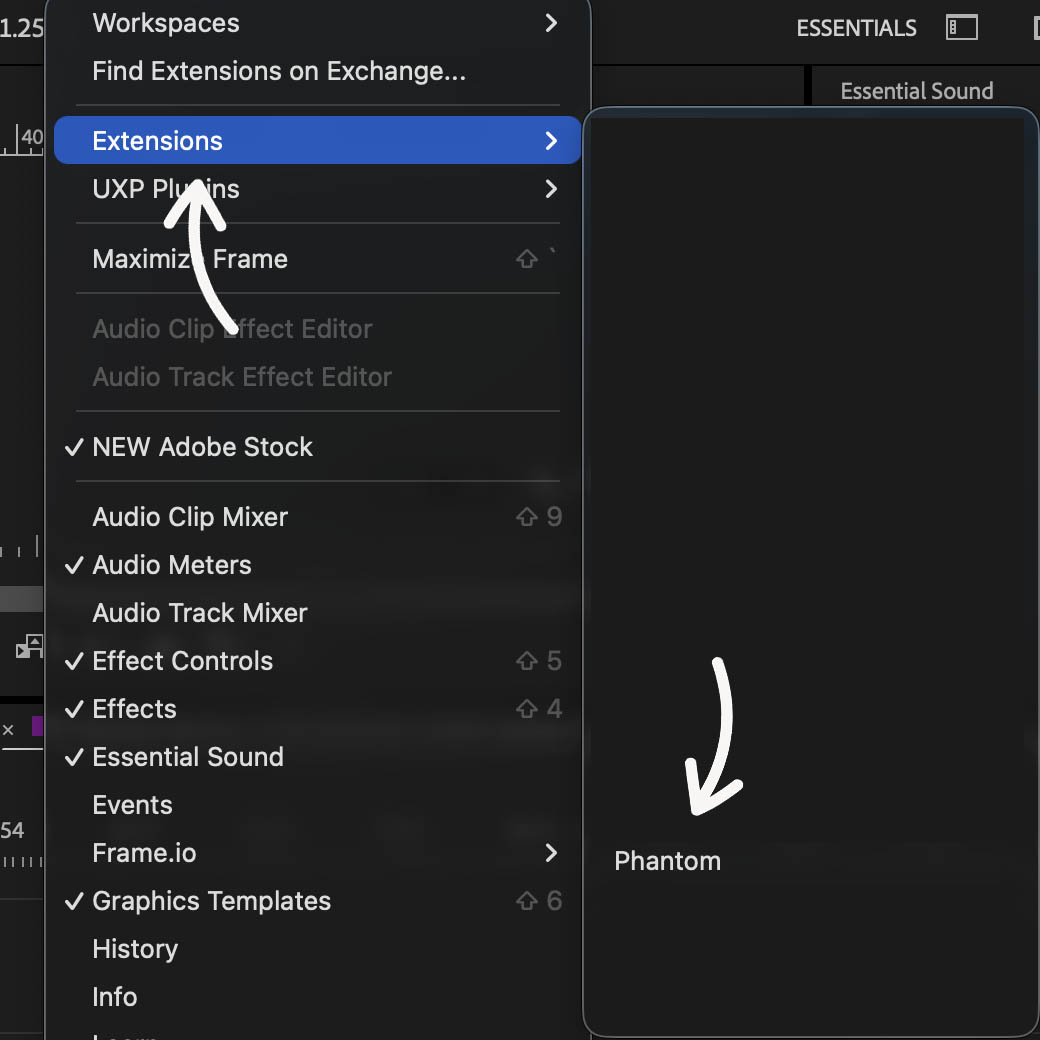Open the Frame.io submenu
The height and width of the screenshot is (1040, 1040).
(143, 852)
